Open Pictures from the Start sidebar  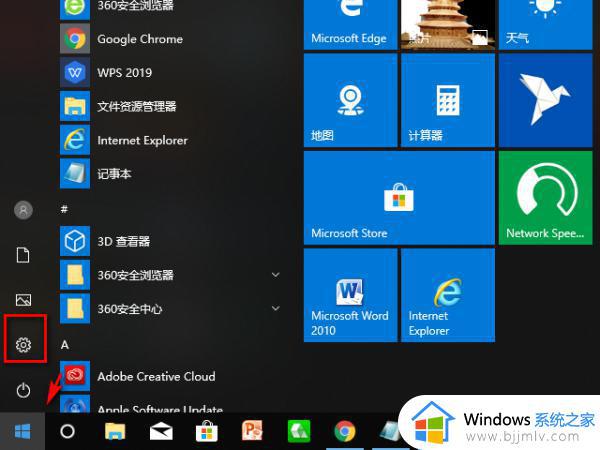click(23, 300)
